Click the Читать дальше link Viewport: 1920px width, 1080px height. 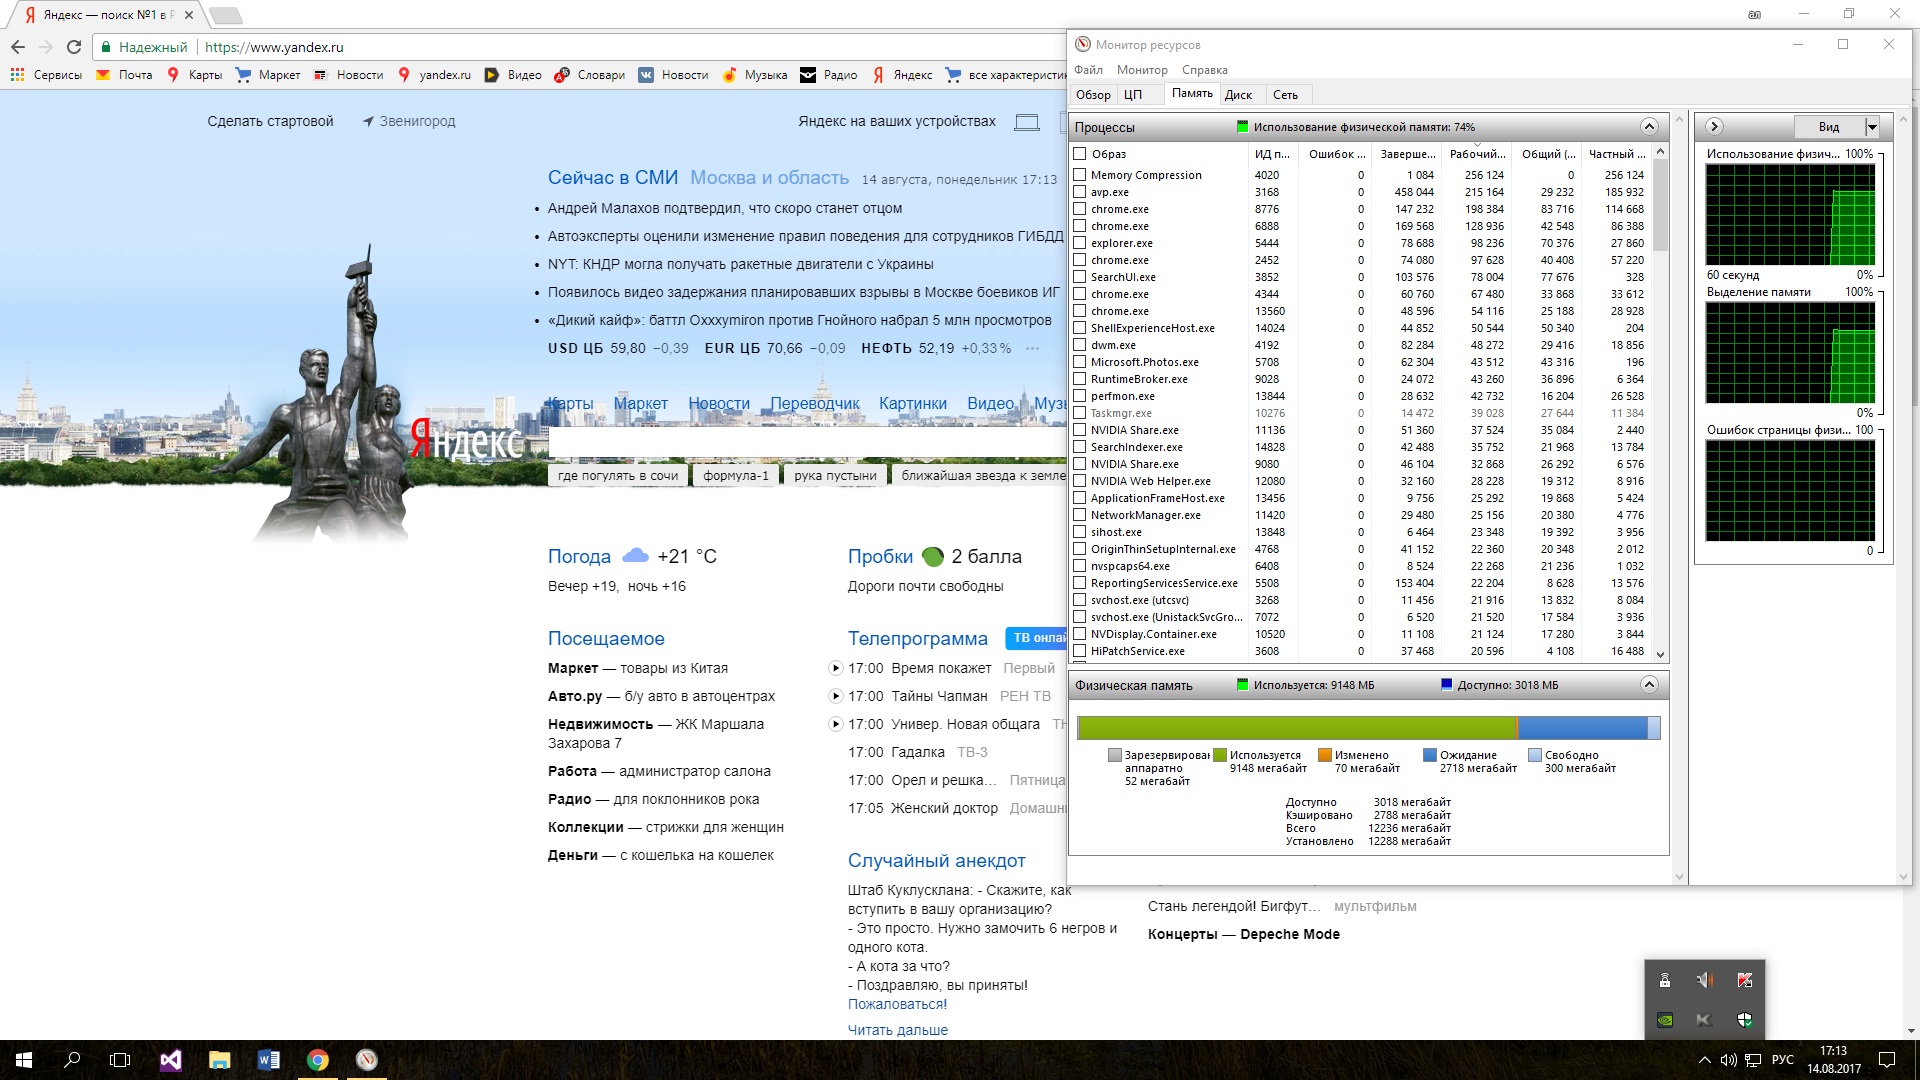(x=897, y=1030)
